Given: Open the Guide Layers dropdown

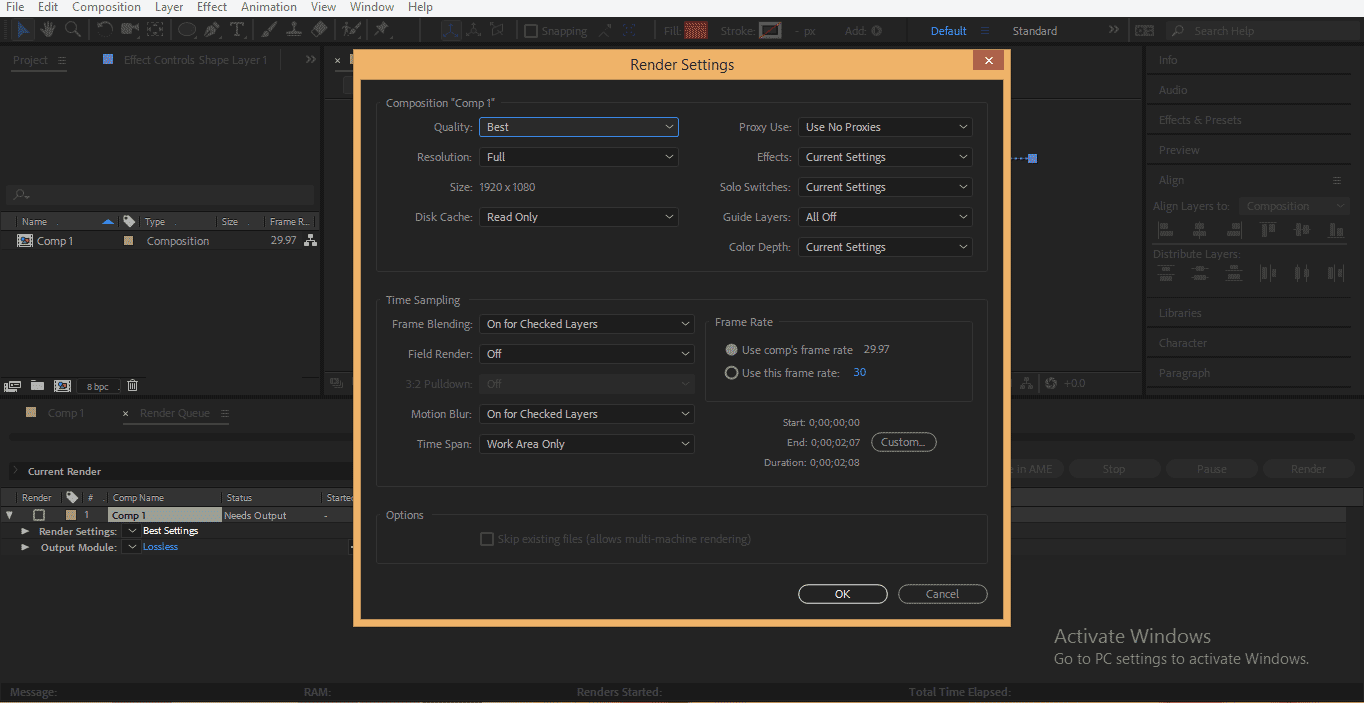Looking at the screenshot, I should click(x=885, y=217).
